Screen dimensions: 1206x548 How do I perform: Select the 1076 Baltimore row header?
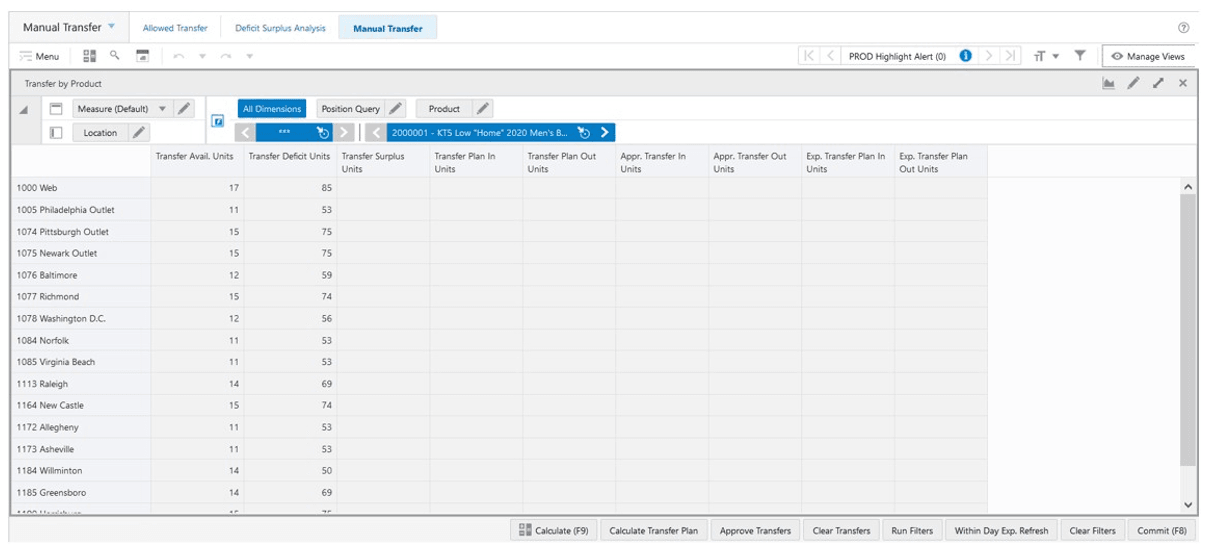(81, 275)
